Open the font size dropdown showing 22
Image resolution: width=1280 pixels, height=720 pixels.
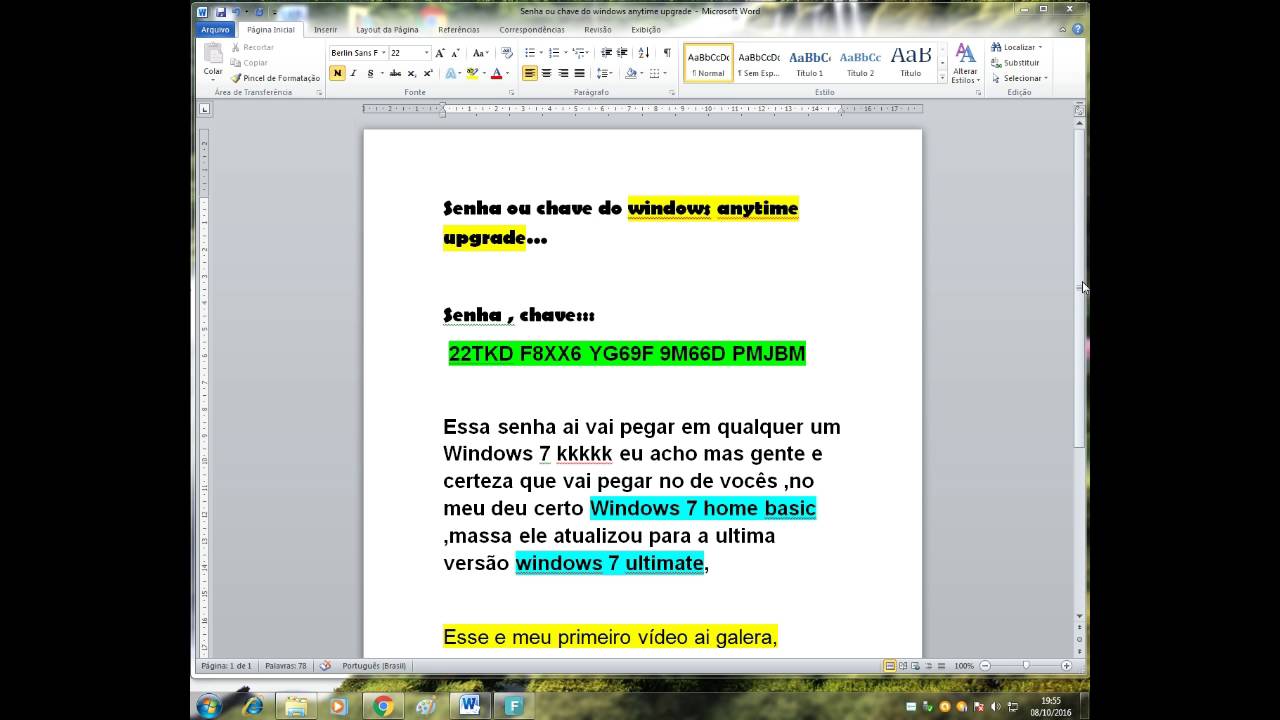tap(426, 53)
